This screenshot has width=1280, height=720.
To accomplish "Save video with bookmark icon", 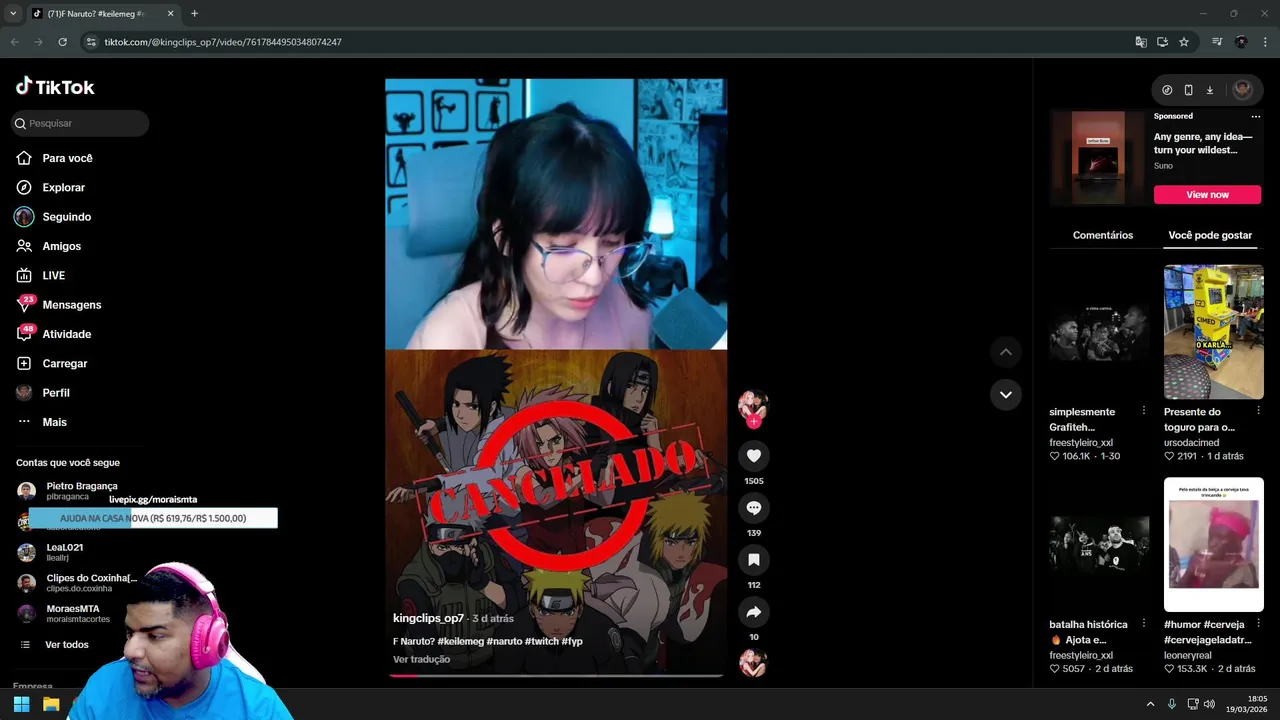I will pos(754,560).
